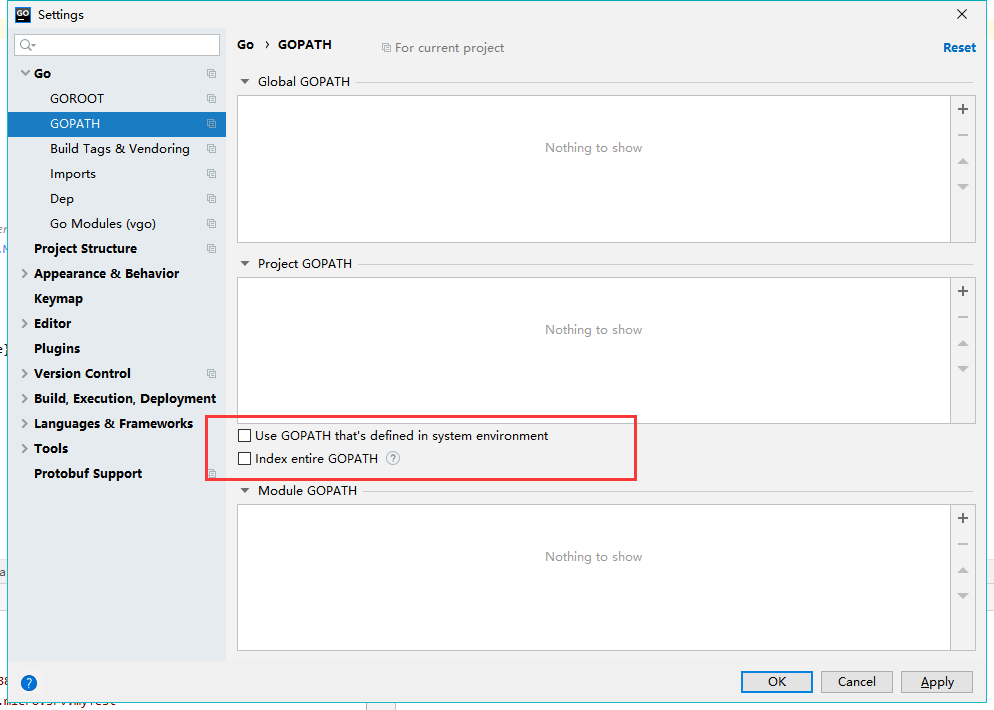Image resolution: width=994 pixels, height=710 pixels.
Task: Collapse the Project GOPATH section
Action: point(245,264)
